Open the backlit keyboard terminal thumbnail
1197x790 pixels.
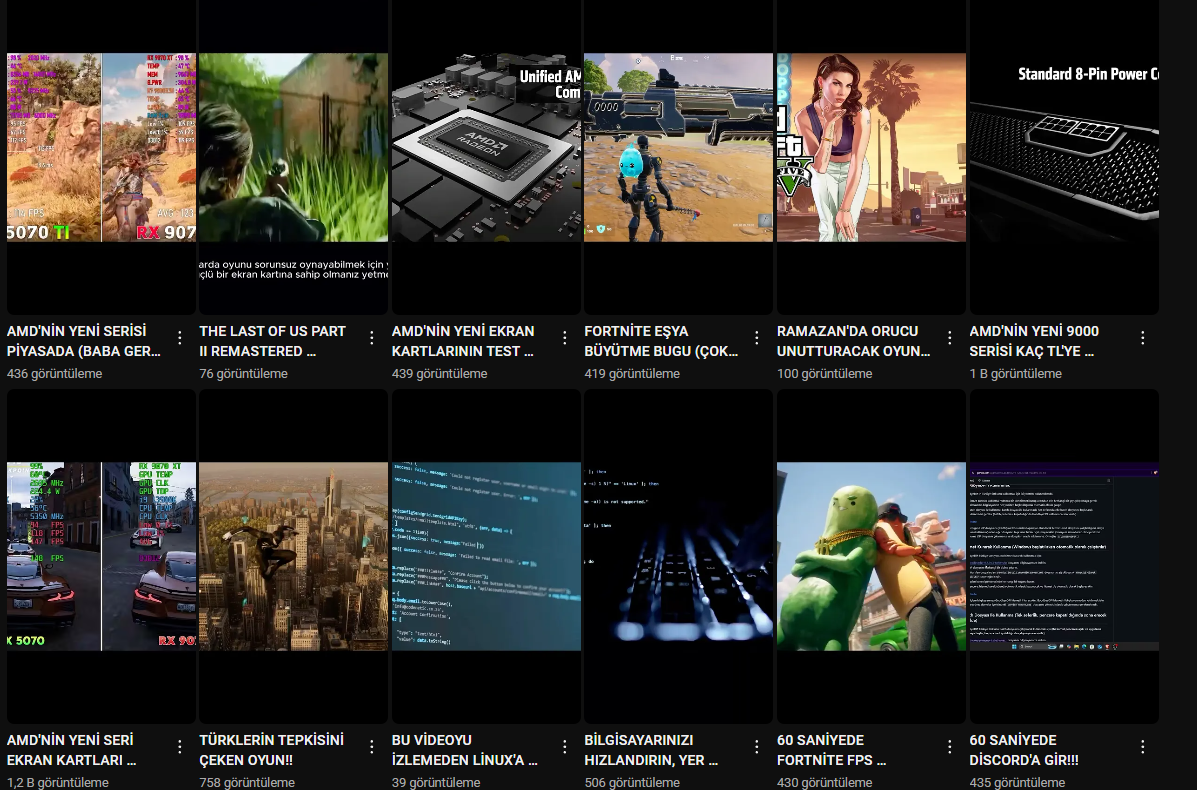(x=679, y=556)
